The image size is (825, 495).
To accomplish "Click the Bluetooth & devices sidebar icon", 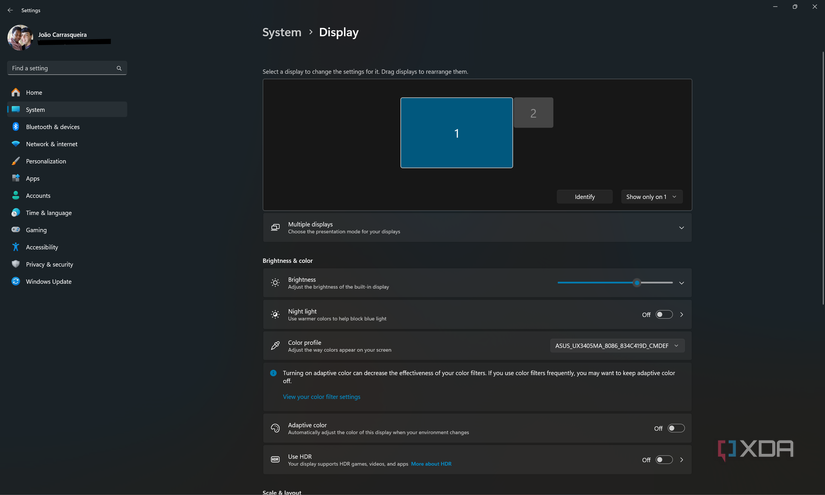I will pos(15,127).
